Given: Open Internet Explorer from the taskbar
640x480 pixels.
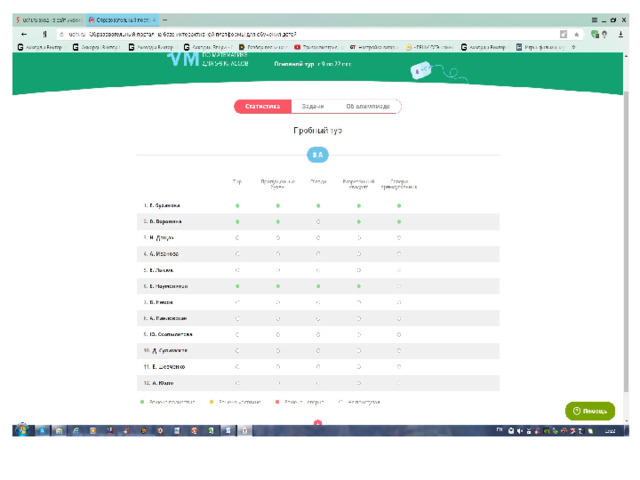Looking at the screenshot, I should point(76,431).
